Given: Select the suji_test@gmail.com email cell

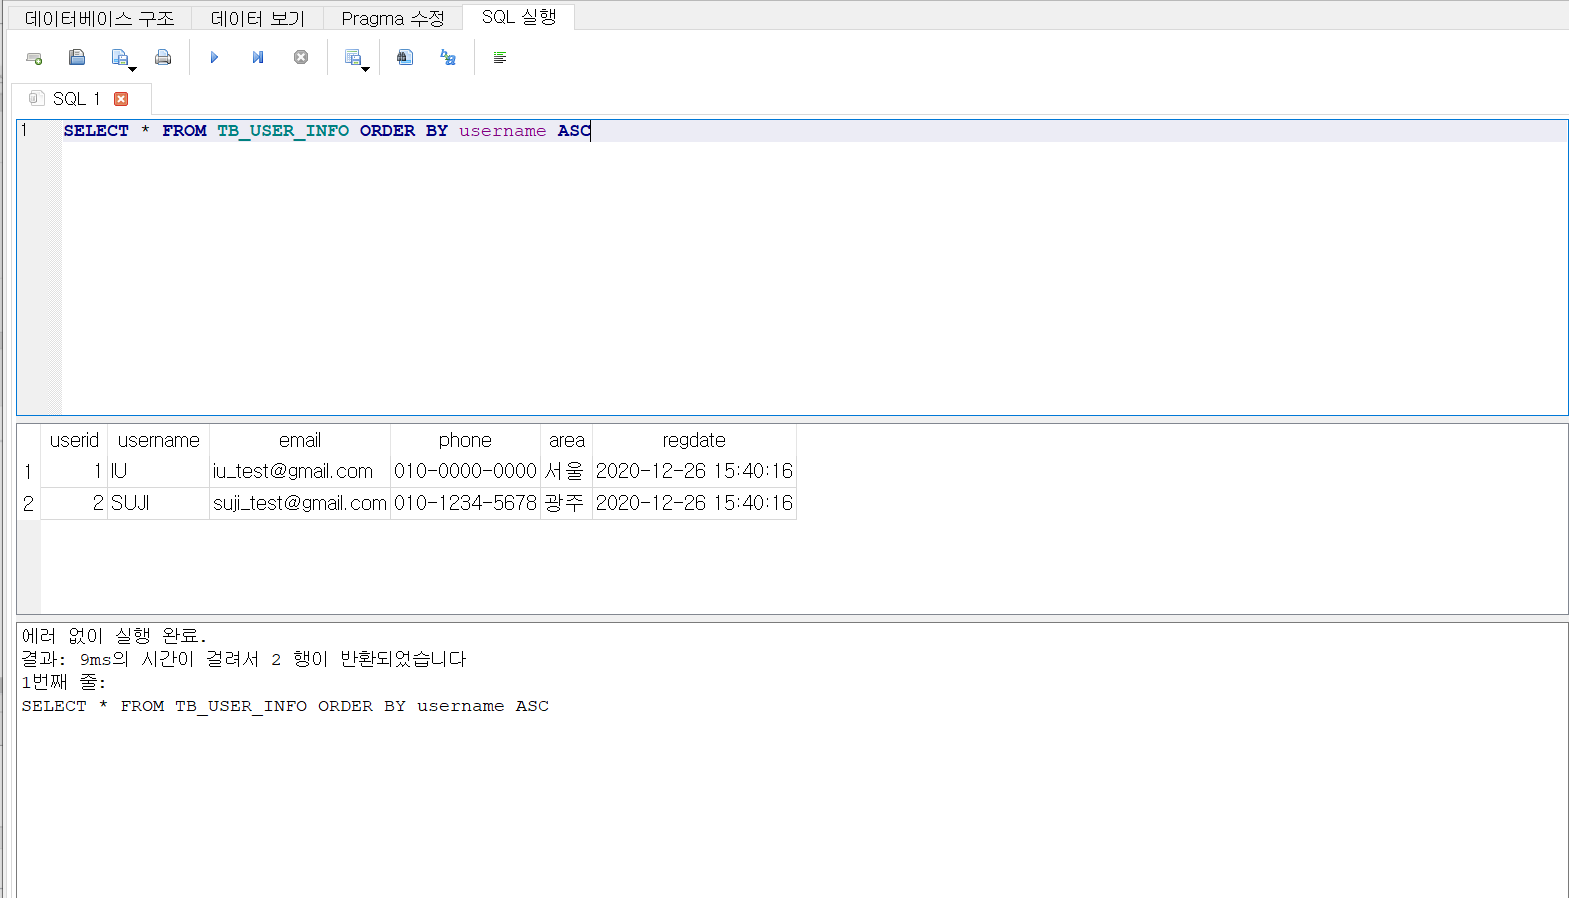Looking at the screenshot, I should click(x=299, y=503).
